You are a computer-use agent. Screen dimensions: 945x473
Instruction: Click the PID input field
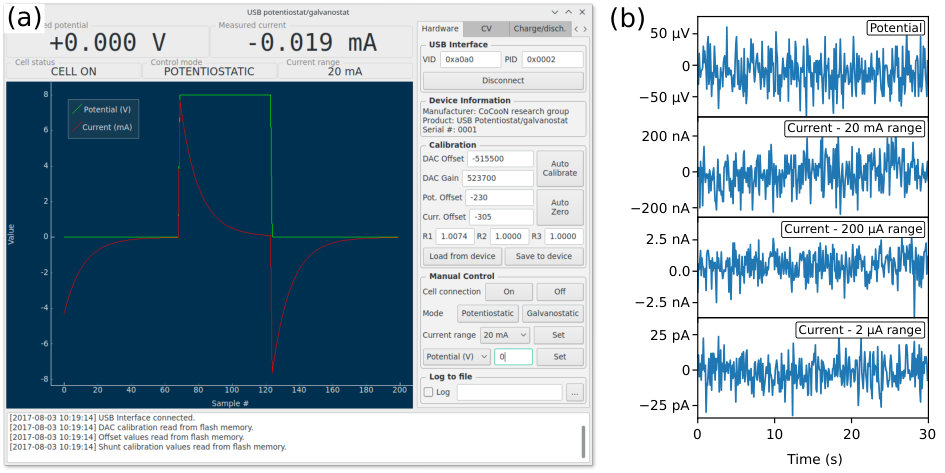pos(553,59)
